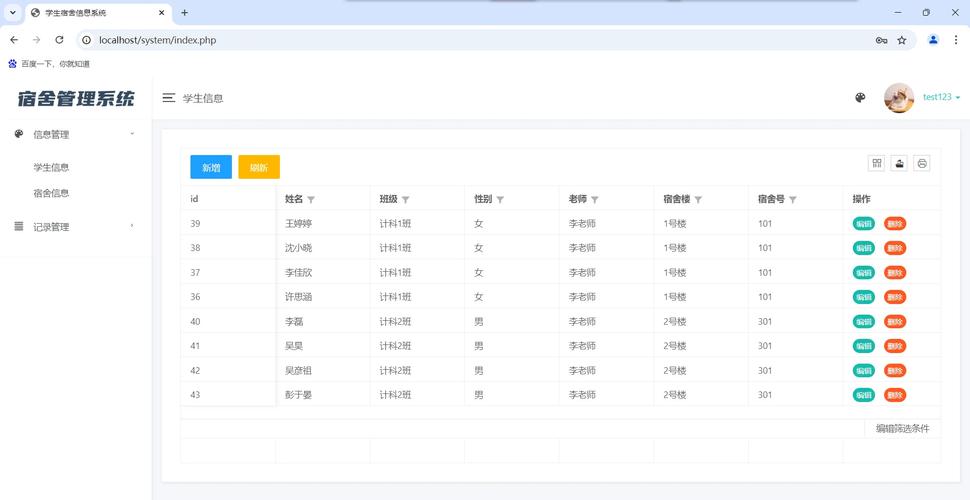The width and height of the screenshot is (970, 500).
Task: Select the 学生宿舍信息系统 browser tab
Action: click(x=98, y=12)
